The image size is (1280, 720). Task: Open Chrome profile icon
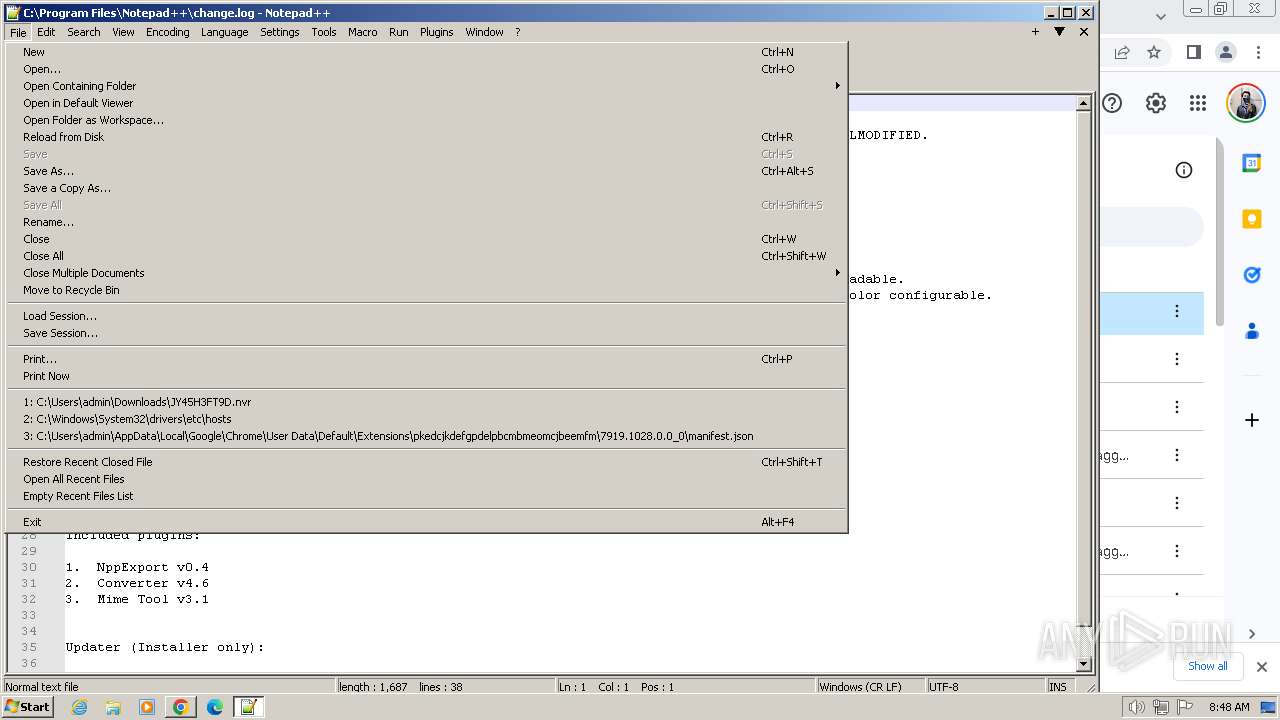tap(1226, 52)
